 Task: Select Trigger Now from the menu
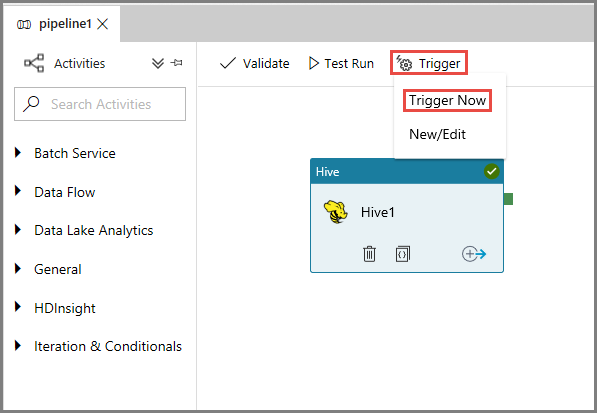(447, 100)
